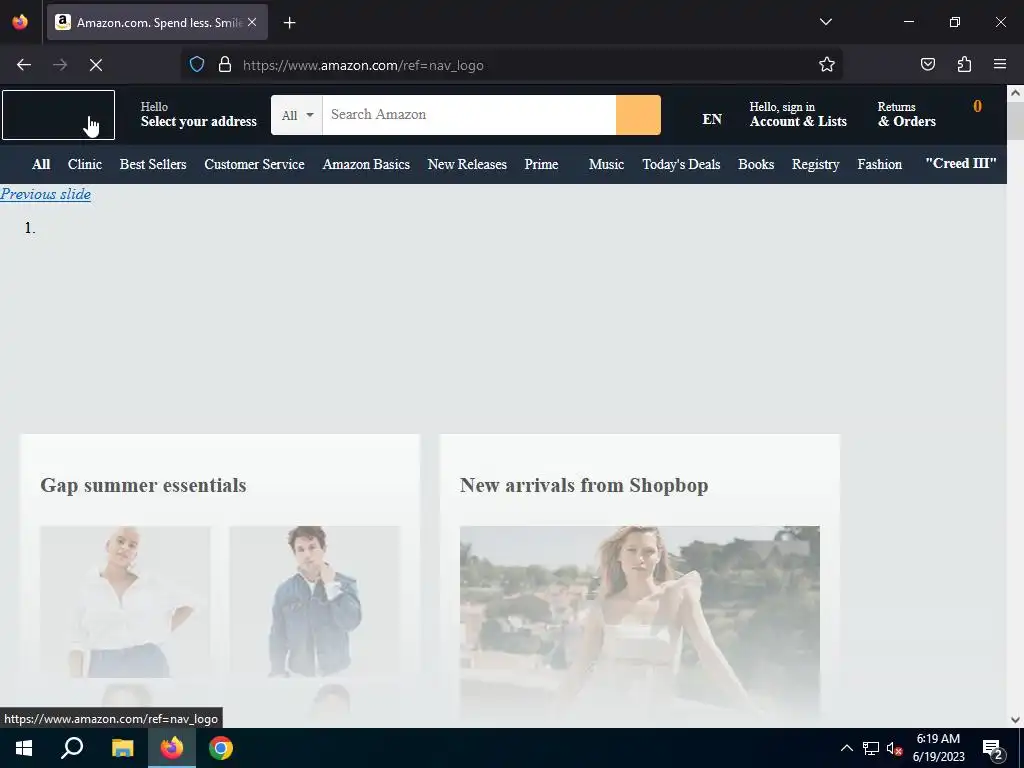Click New arrivals from Shopbop heading
Image resolution: width=1024 pixels, height=768 pixels.
pyautogui.click(x=584, y=485)
